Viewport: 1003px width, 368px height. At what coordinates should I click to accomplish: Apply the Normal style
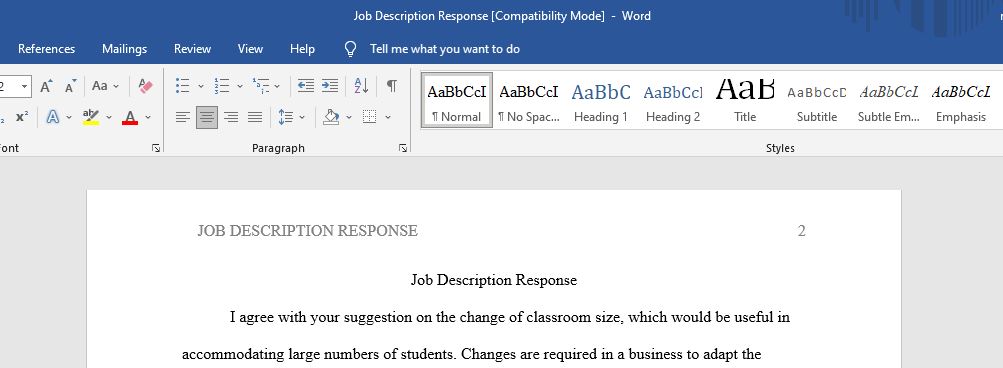click(x=456, y=100)
